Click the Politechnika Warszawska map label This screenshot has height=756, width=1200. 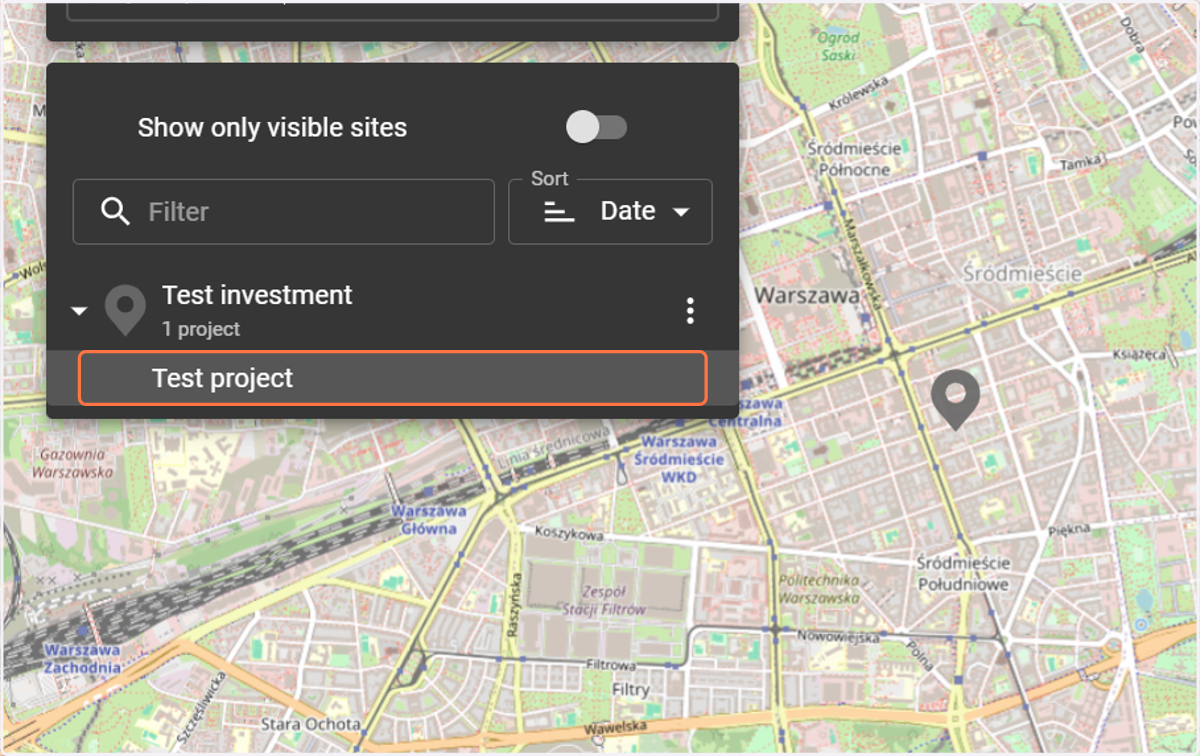(x=819, y=589)
